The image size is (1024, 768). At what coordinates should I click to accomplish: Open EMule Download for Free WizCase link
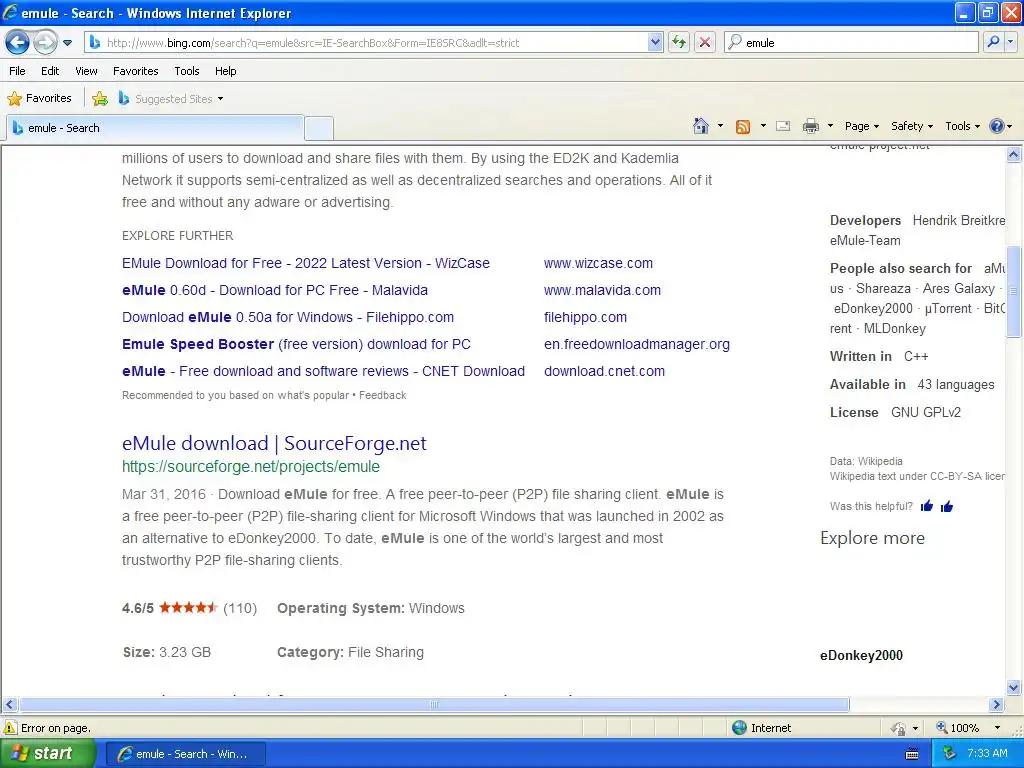306,263
